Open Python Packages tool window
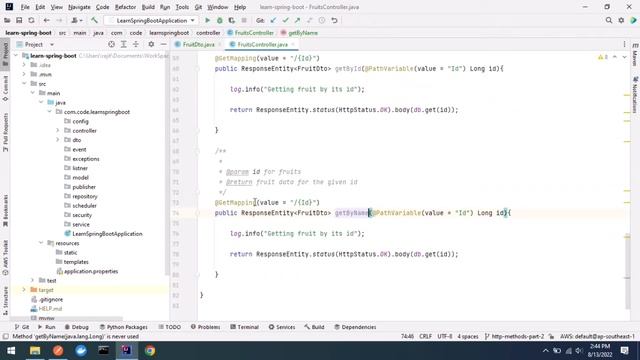Viewport: 640px width, 360px height. (x=124, y=327)
